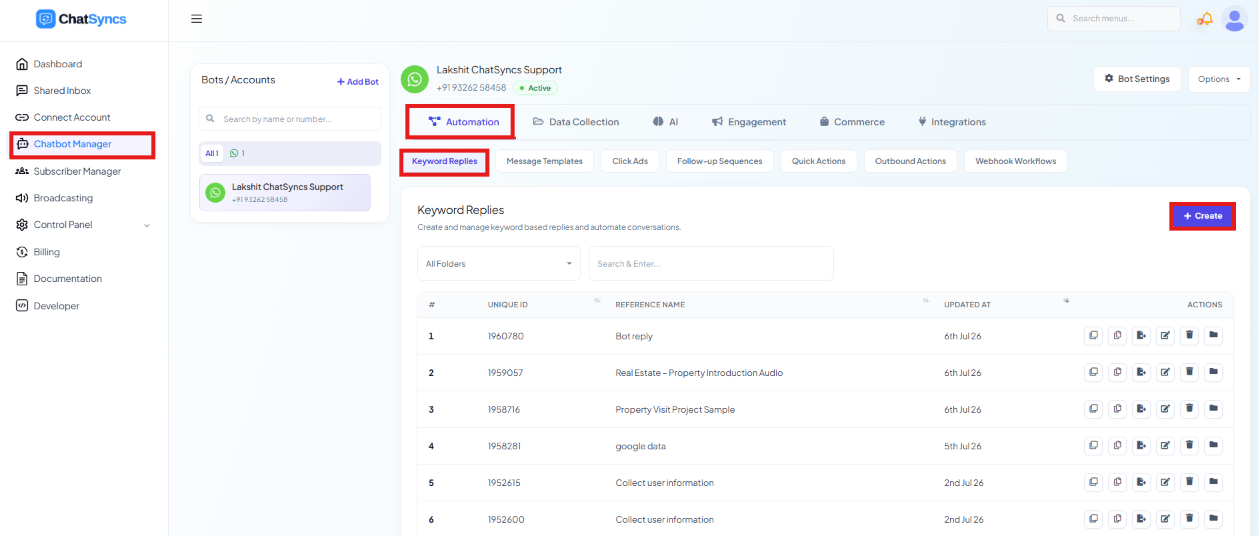Select the Lakshit ChatSyncs Support bot card

pyautogui.click(x=285, y=193)
